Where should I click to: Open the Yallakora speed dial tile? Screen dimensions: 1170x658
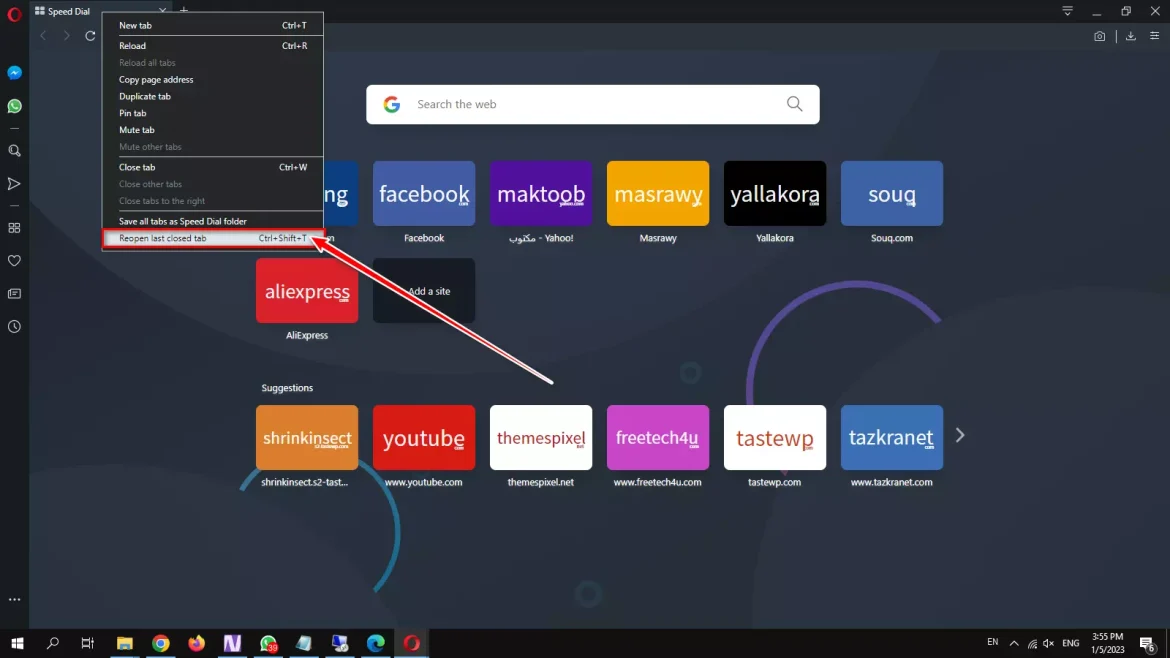point(775,193)
